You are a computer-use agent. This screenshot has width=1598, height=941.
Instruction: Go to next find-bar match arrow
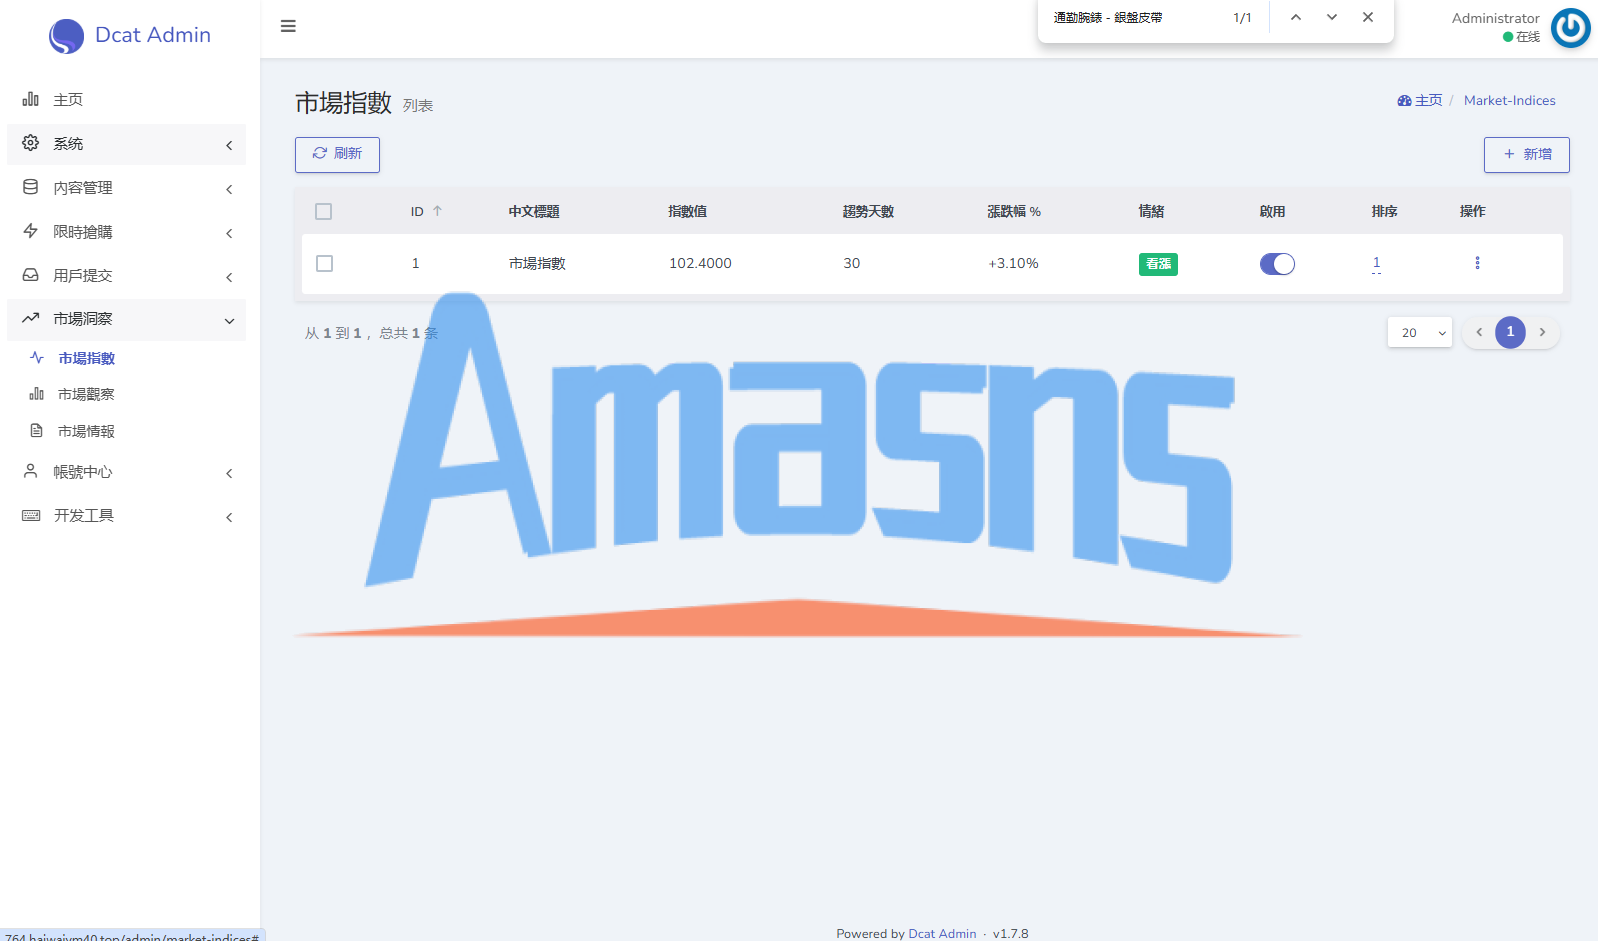click(1332, 17)
